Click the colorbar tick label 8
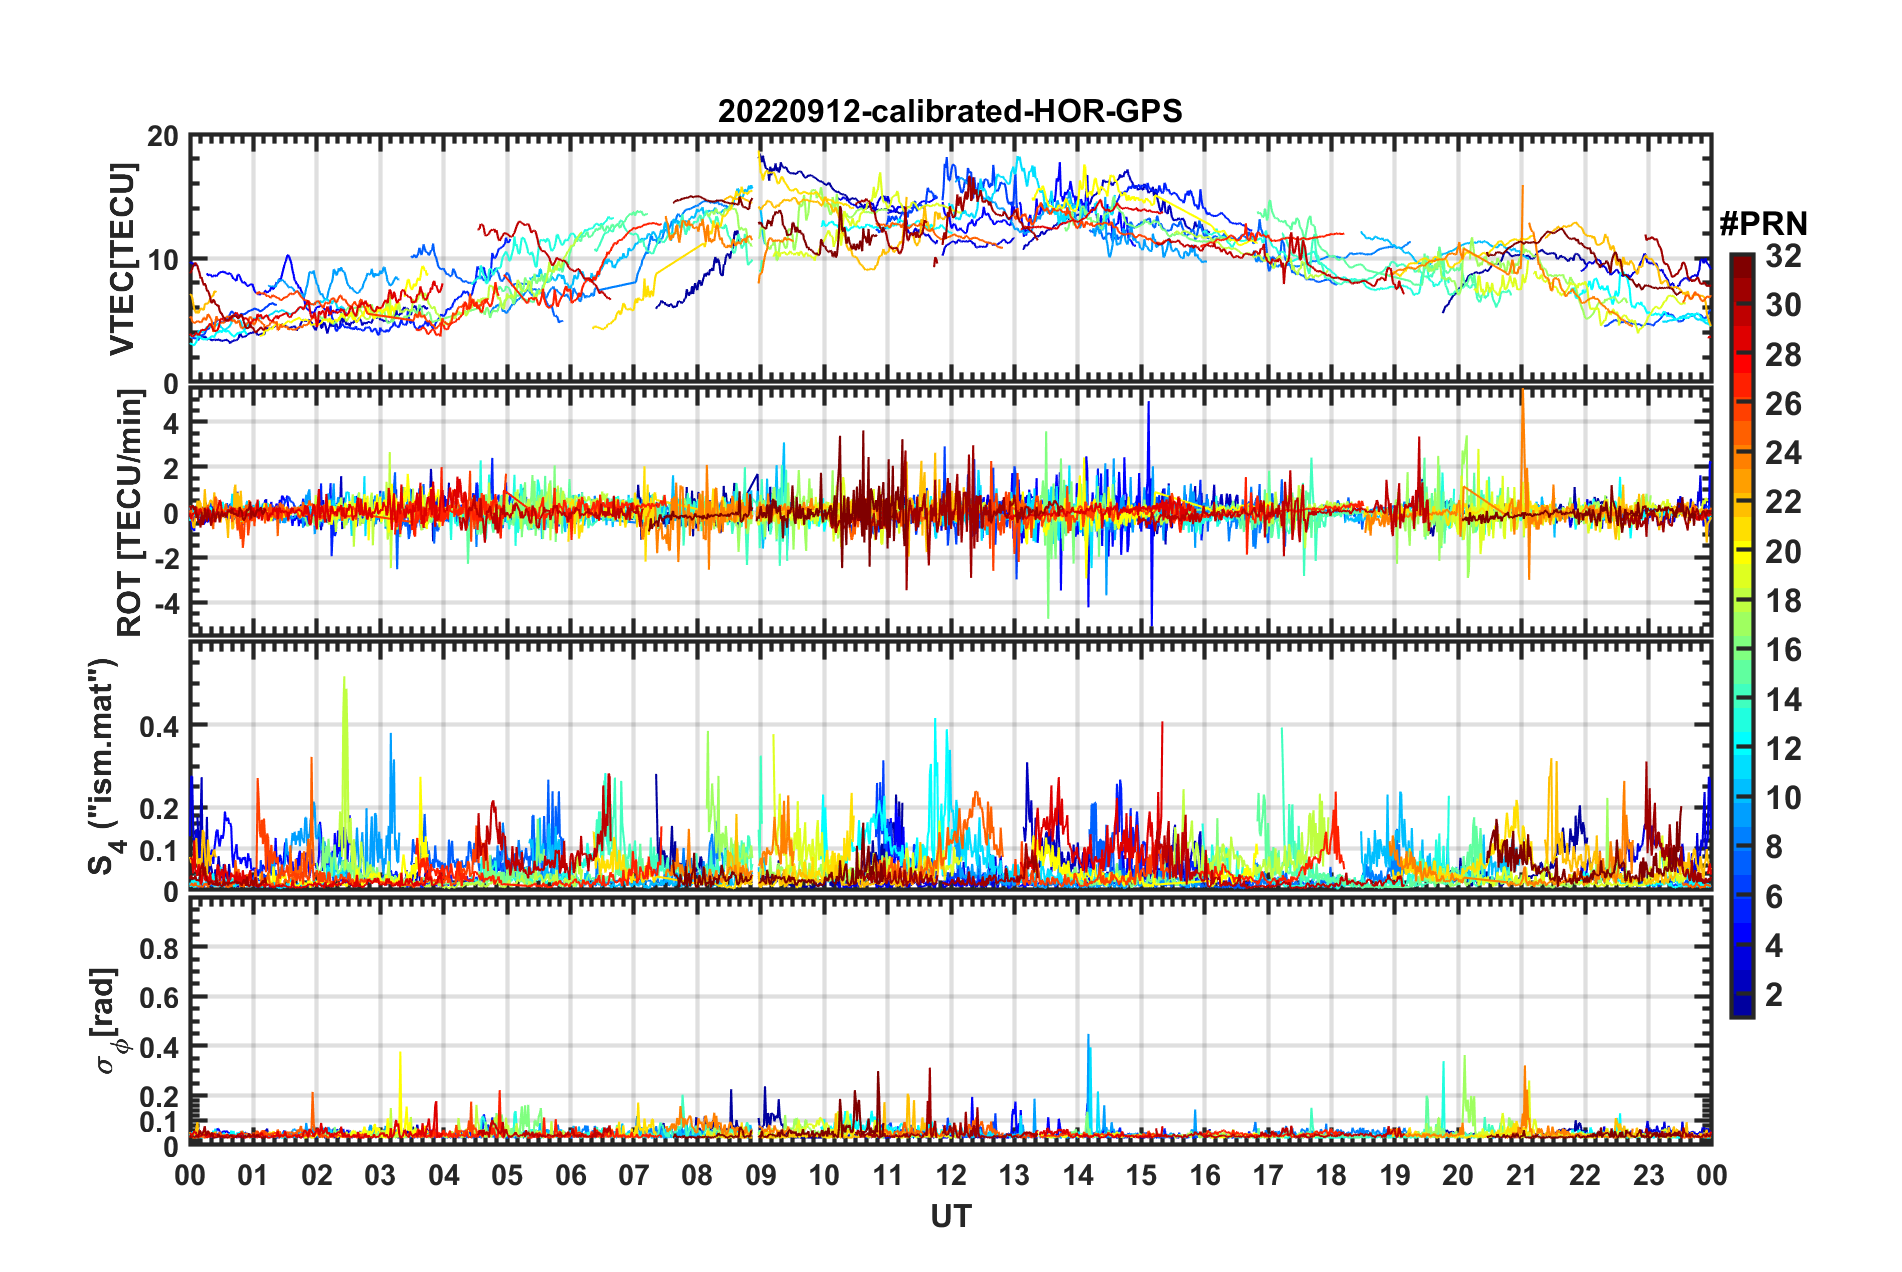Image resolution: width=1902 pixels, height=1272 pixels. point(1774,847)
